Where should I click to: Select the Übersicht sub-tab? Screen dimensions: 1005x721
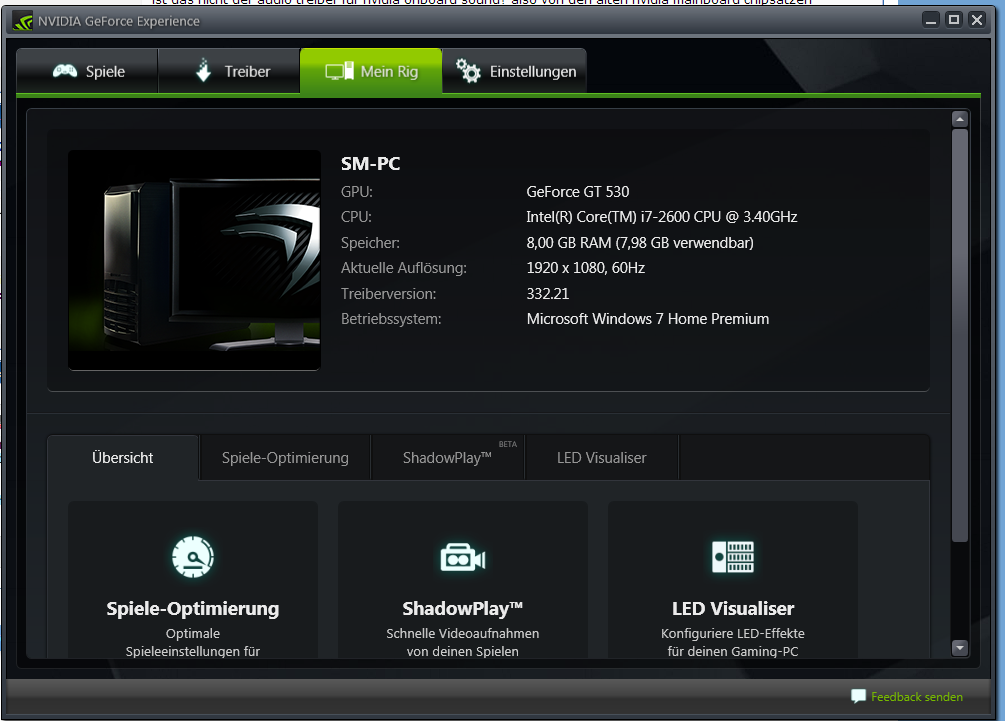123,458
